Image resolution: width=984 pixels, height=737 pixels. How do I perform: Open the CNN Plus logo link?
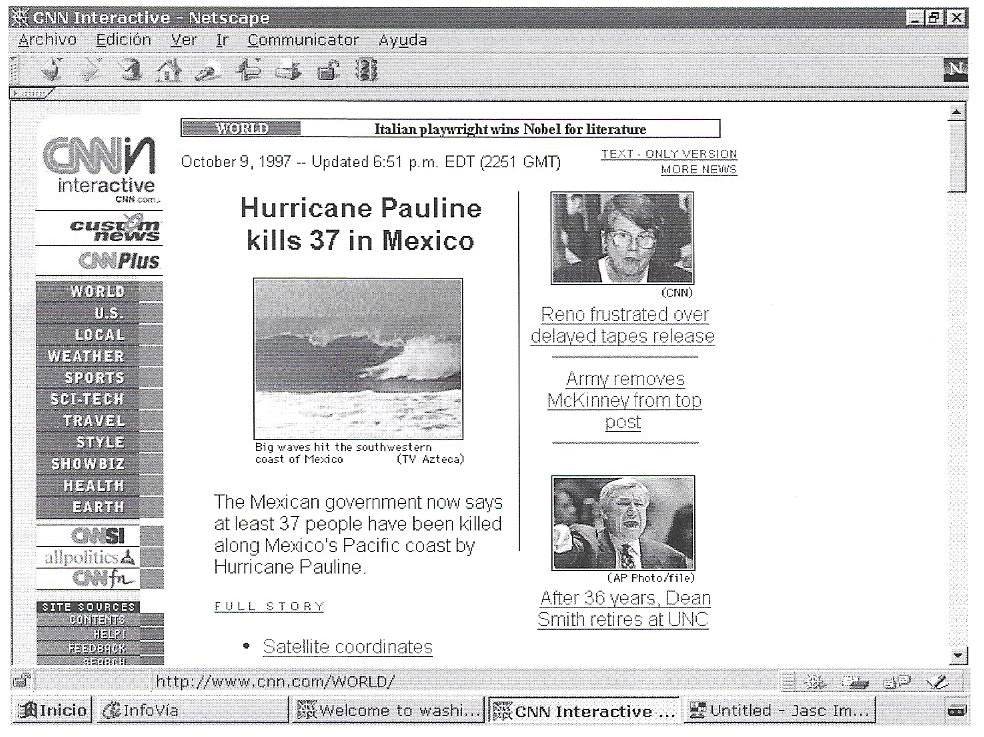point(119,261)
